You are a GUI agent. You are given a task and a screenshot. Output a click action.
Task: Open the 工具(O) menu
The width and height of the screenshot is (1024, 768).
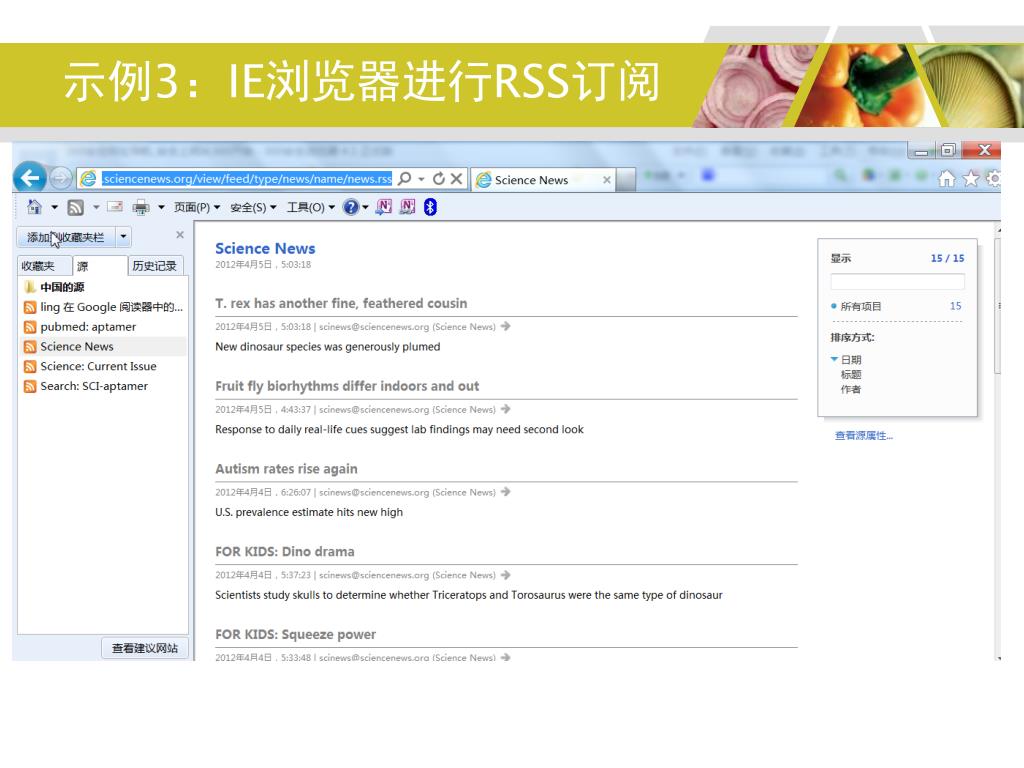pos(311,207)
